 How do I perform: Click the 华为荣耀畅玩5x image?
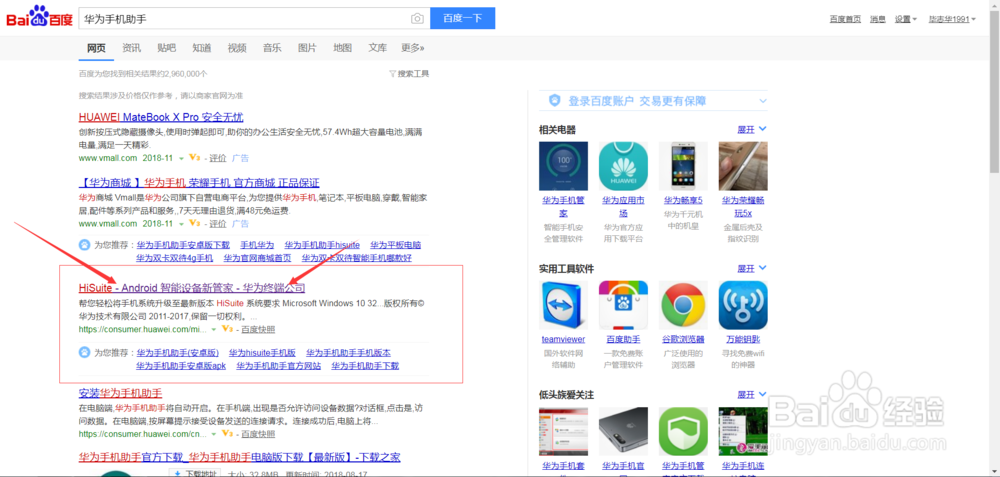point(743,166)
